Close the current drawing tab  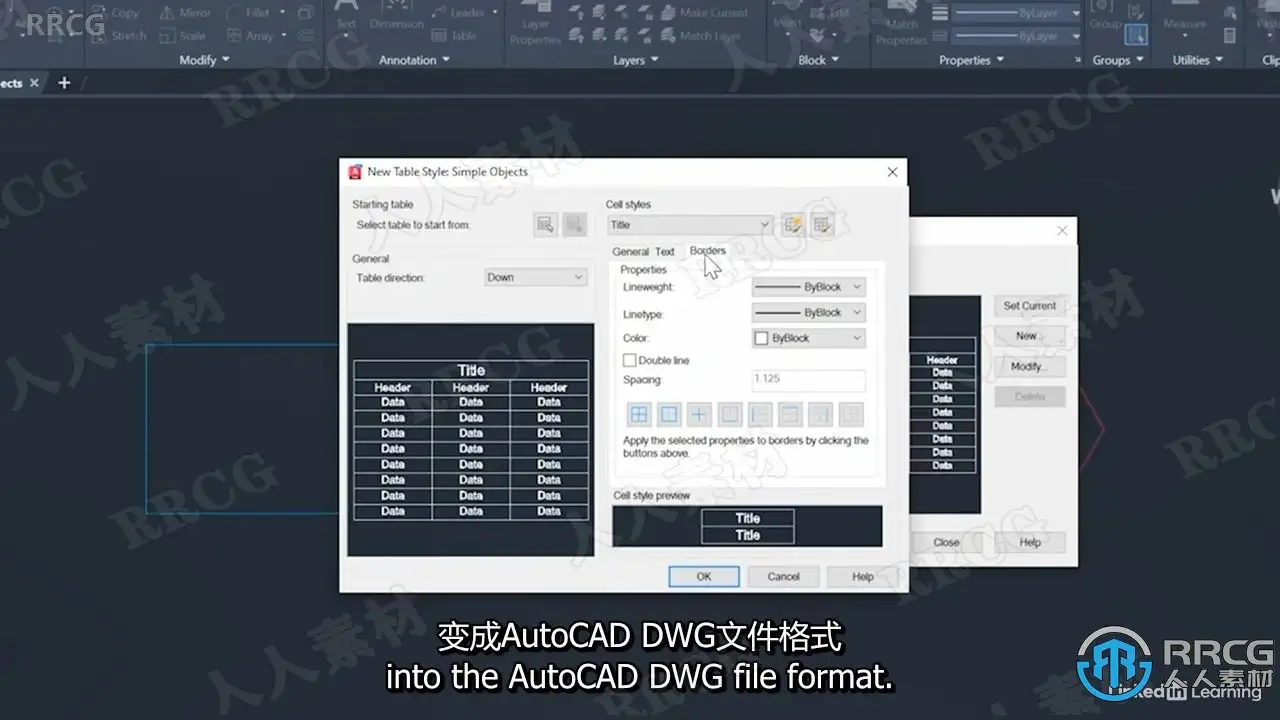coord(34,83)
